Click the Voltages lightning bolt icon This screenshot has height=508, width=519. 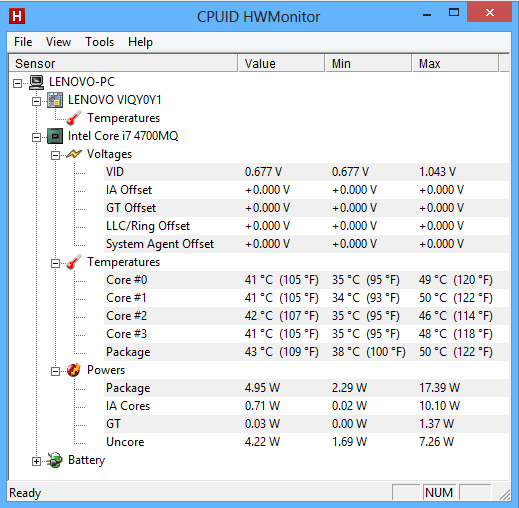click(74, 154)
